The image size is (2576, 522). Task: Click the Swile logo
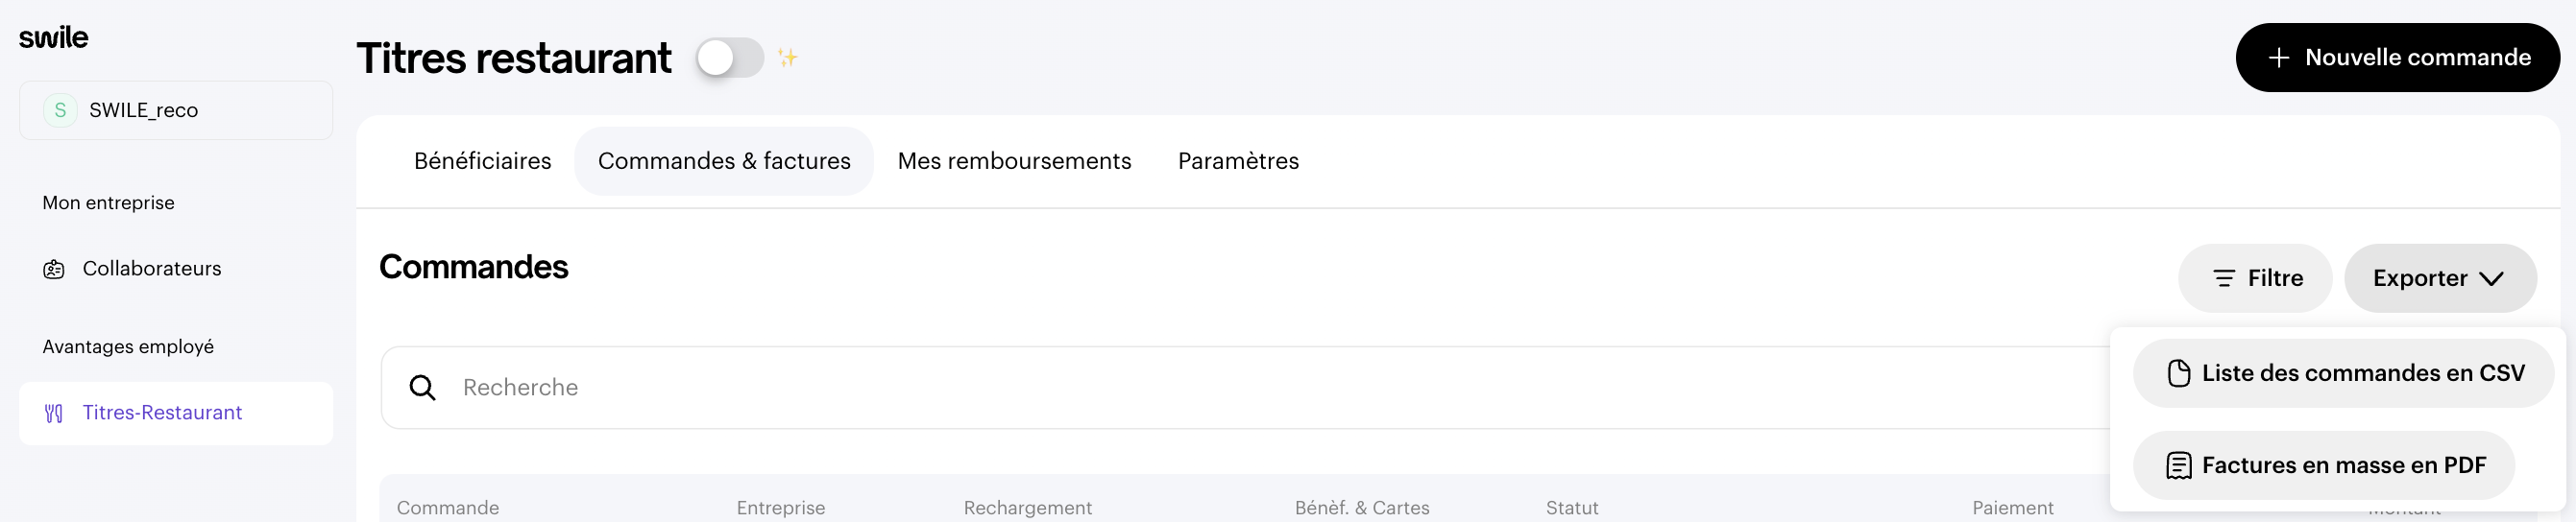click(x=54, y=38)
